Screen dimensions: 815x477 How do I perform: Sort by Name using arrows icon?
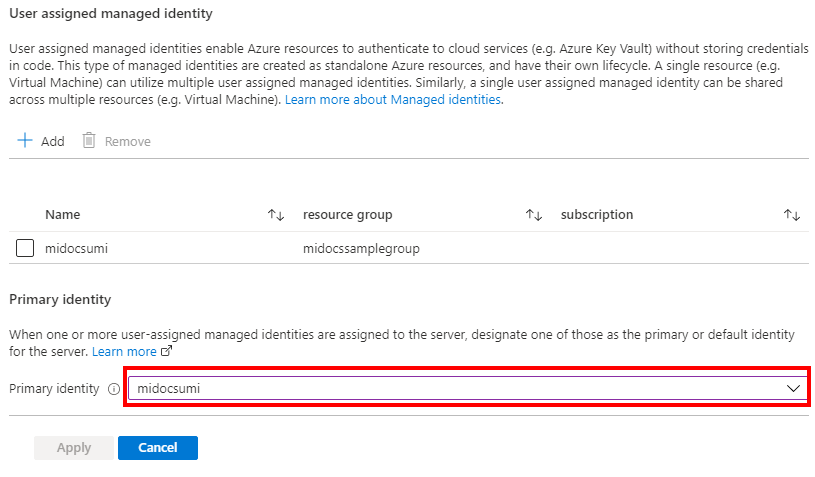tap(276, 215)
